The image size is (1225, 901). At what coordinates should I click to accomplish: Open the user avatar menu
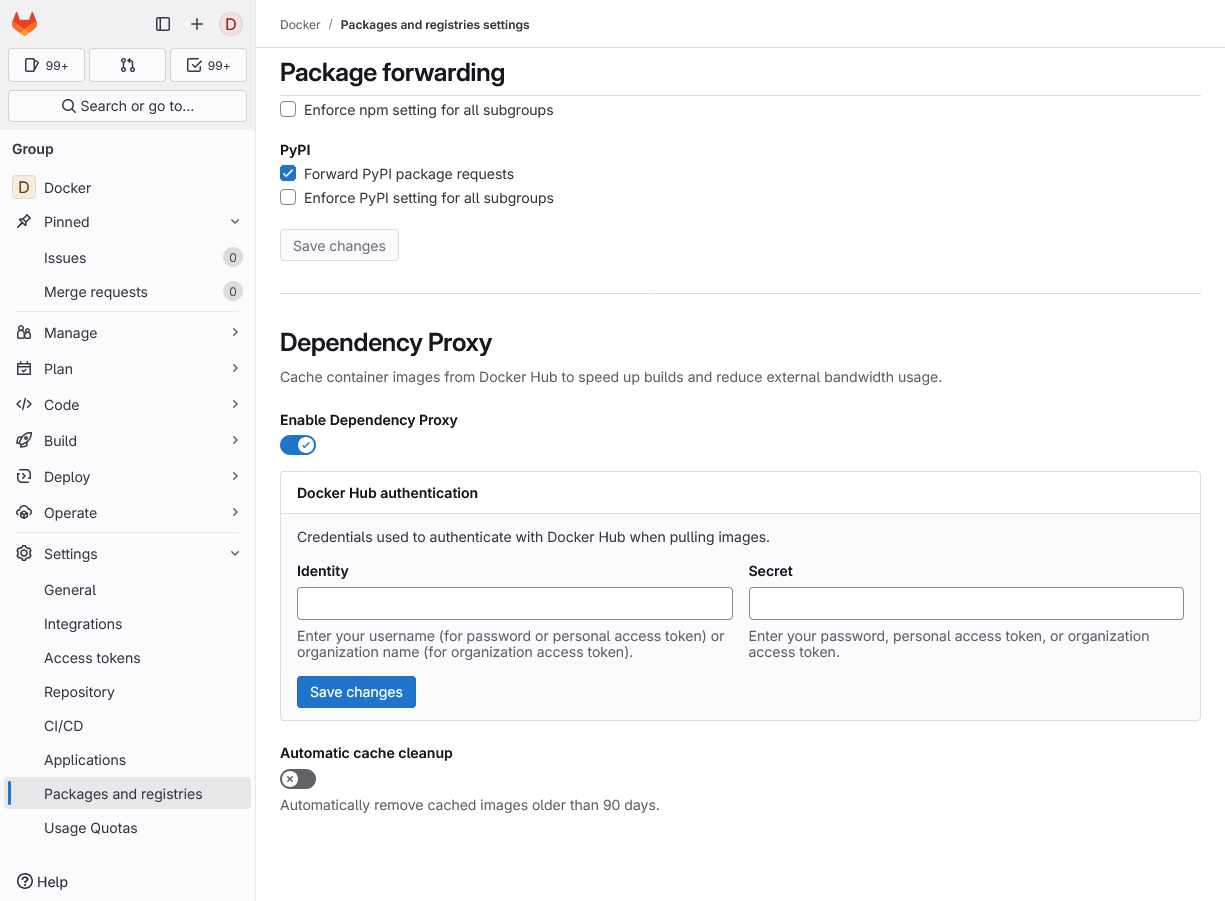[231, 24]
